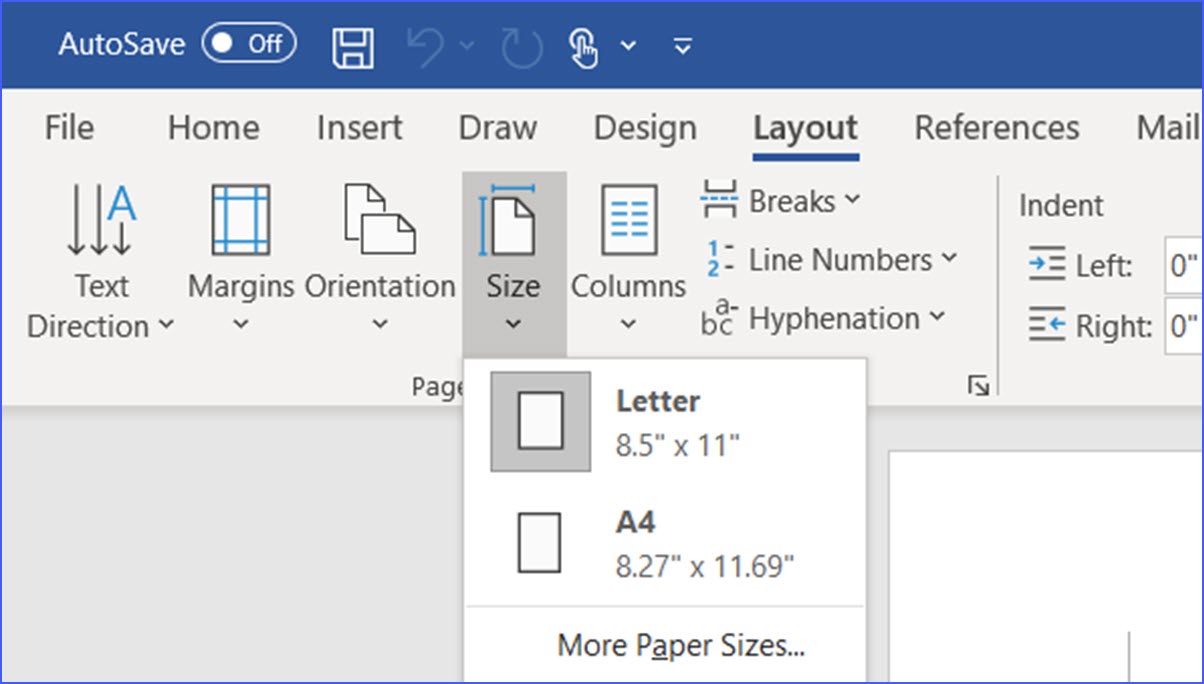Toggle AutoSave off switch

pos(248,44)
